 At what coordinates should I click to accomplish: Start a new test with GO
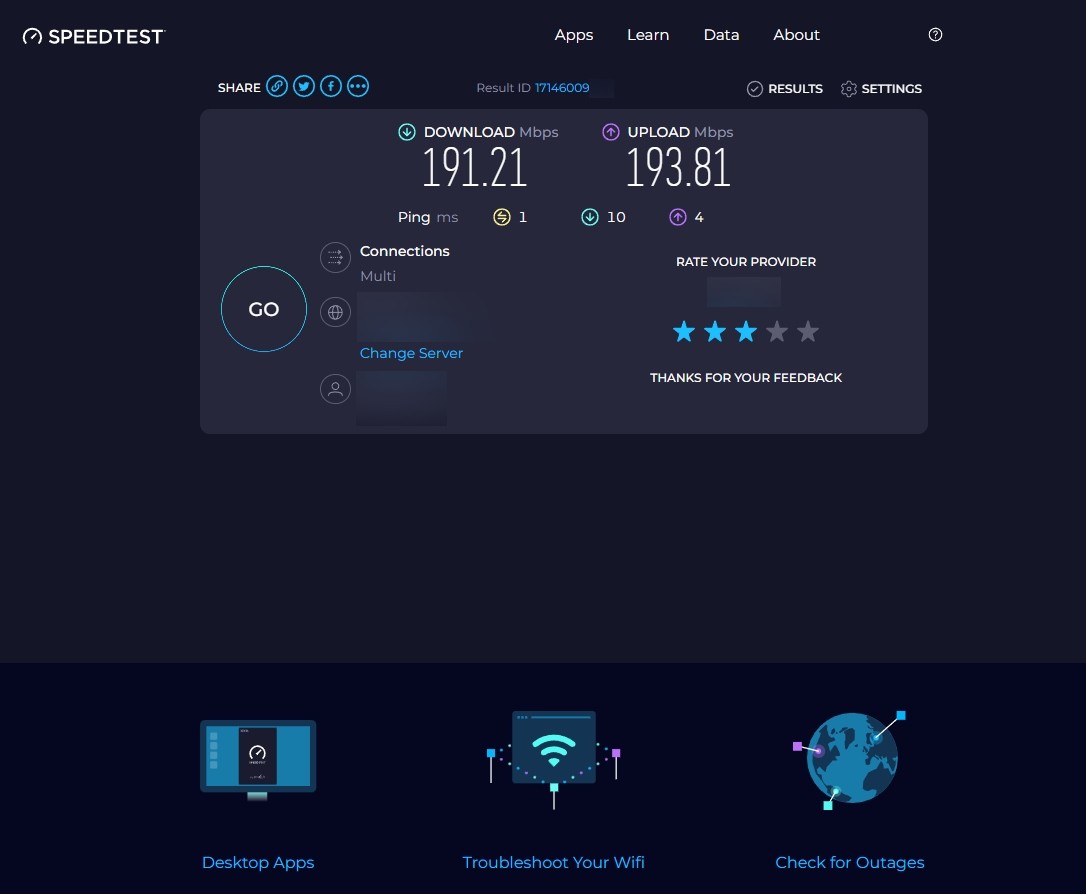(264, 309)
